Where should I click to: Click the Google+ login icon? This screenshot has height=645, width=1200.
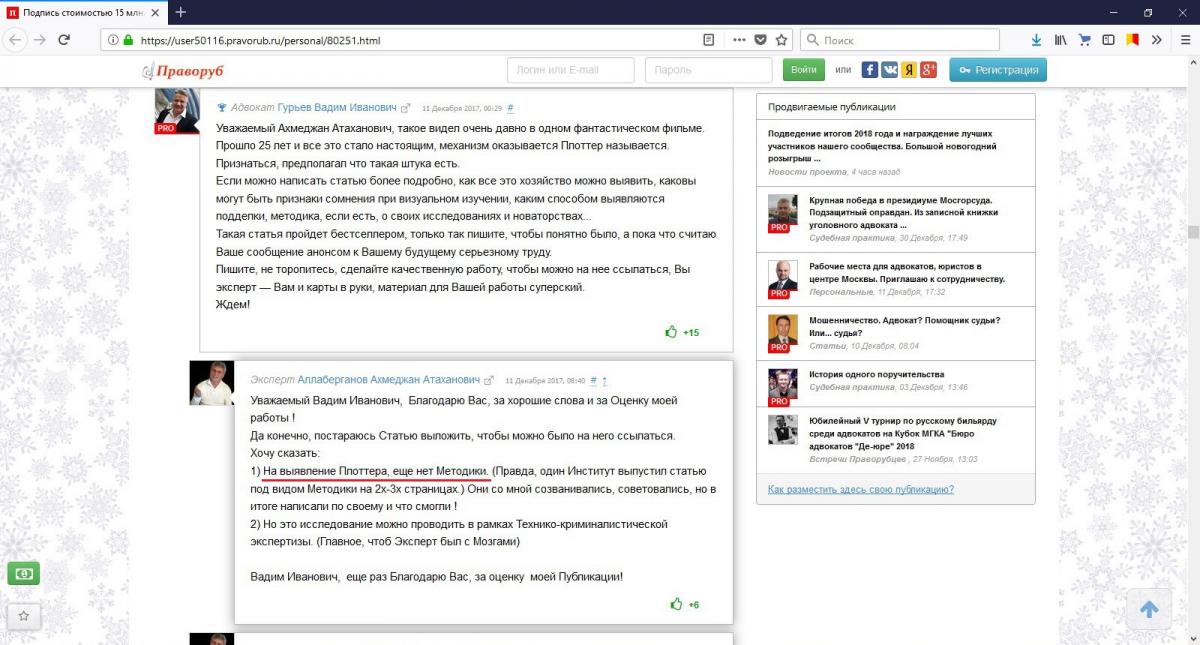click(928, 70)
